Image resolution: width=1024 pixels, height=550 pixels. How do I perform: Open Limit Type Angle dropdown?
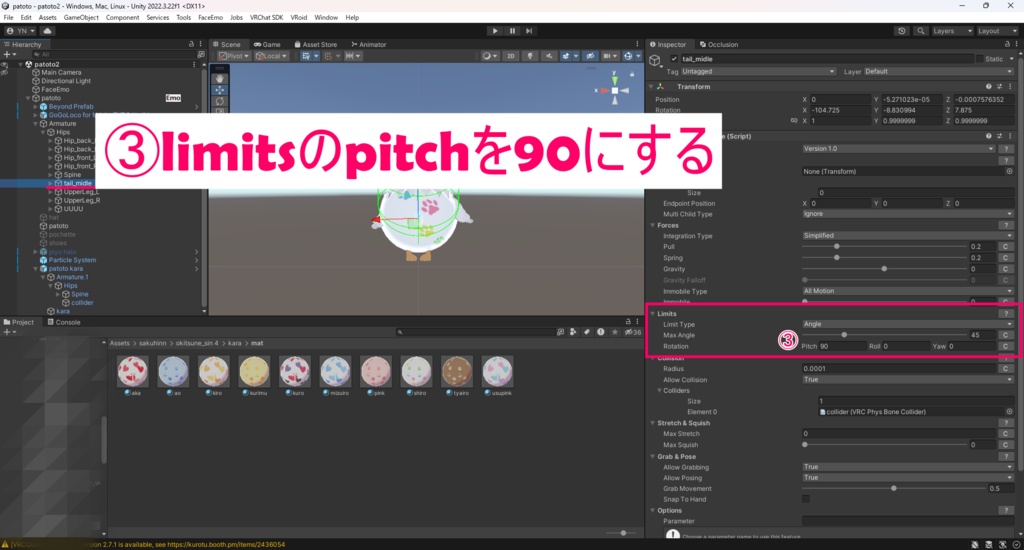tap(908, 324)
